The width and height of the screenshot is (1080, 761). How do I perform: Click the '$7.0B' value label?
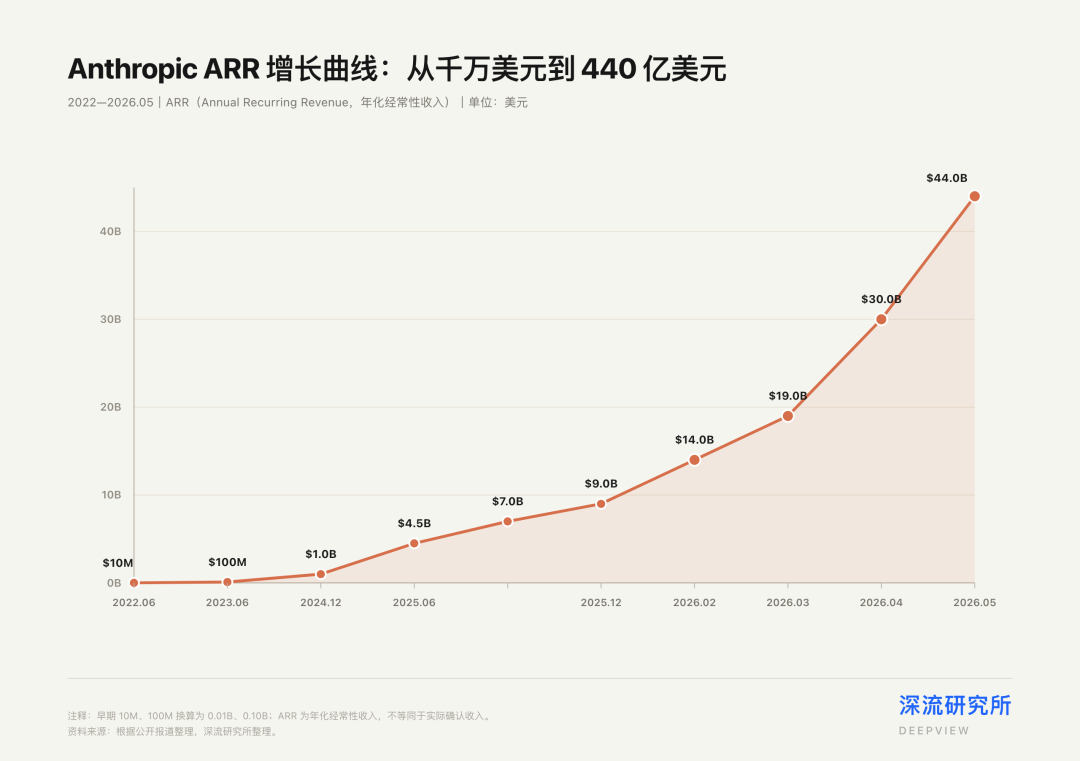pos(508,501)
